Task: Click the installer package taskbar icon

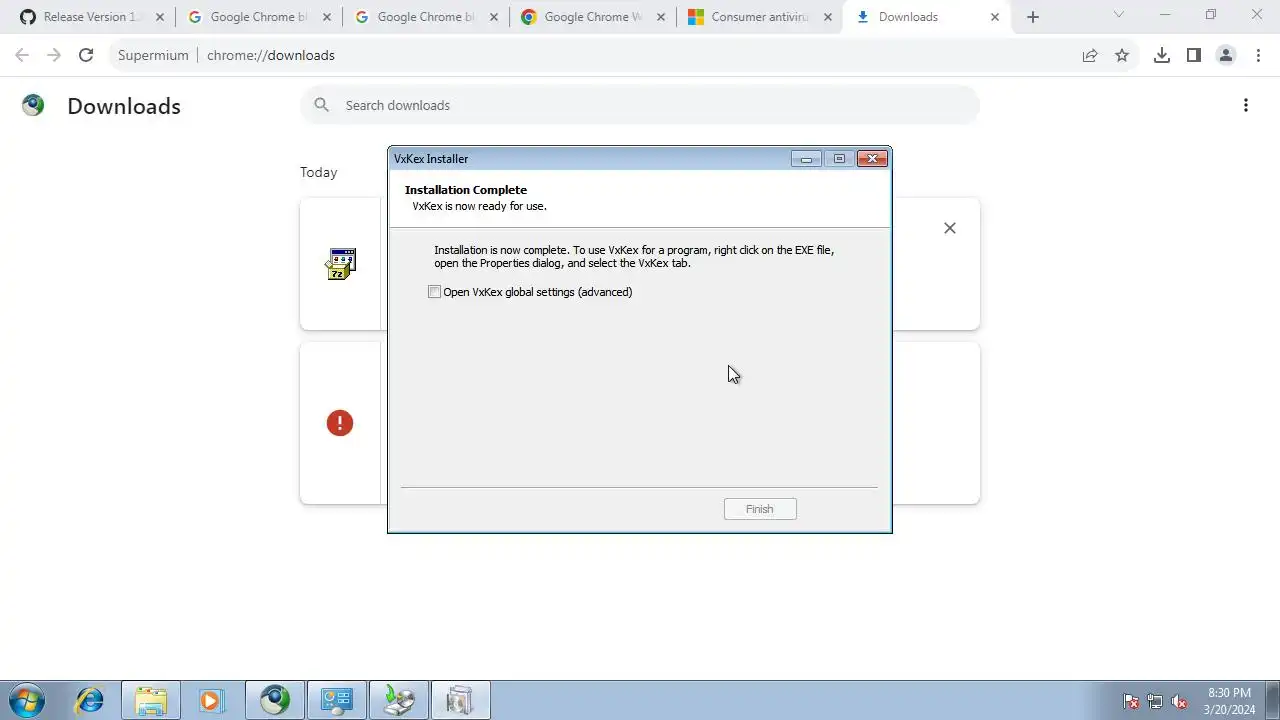Action: pyautogui.click(x=399, y=700)
